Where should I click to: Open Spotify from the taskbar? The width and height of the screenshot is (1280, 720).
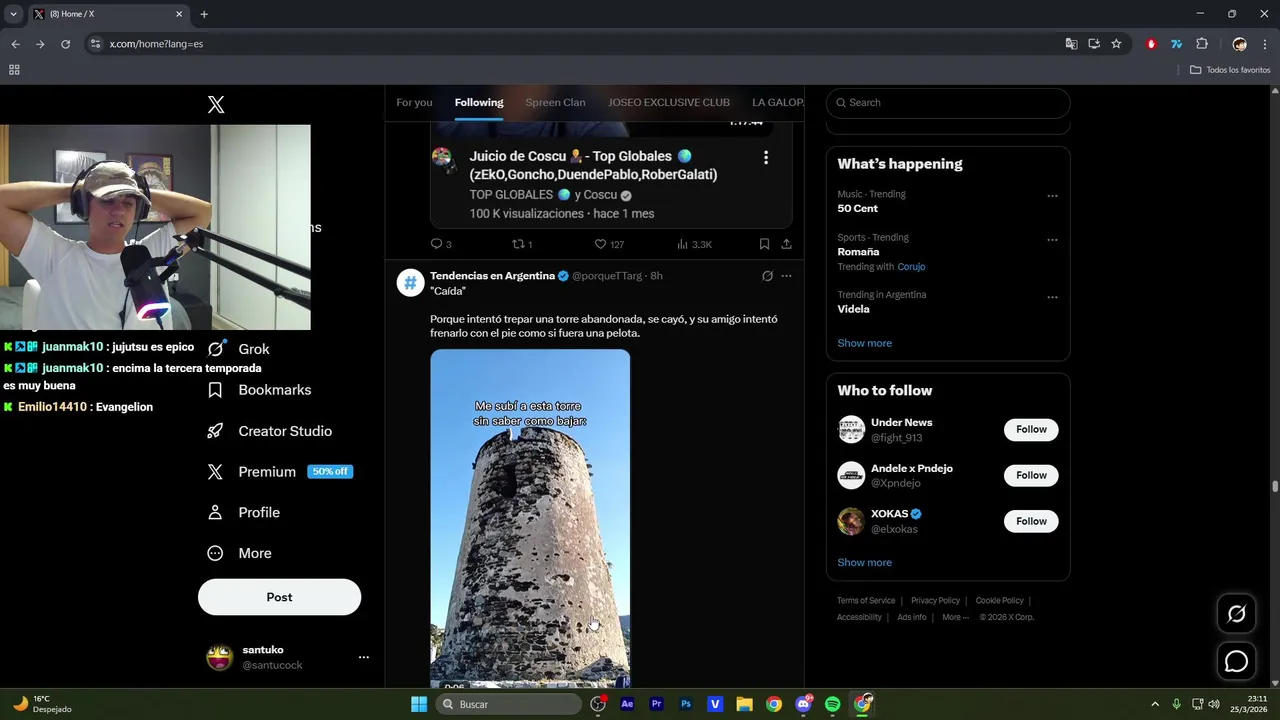point(832,704)
